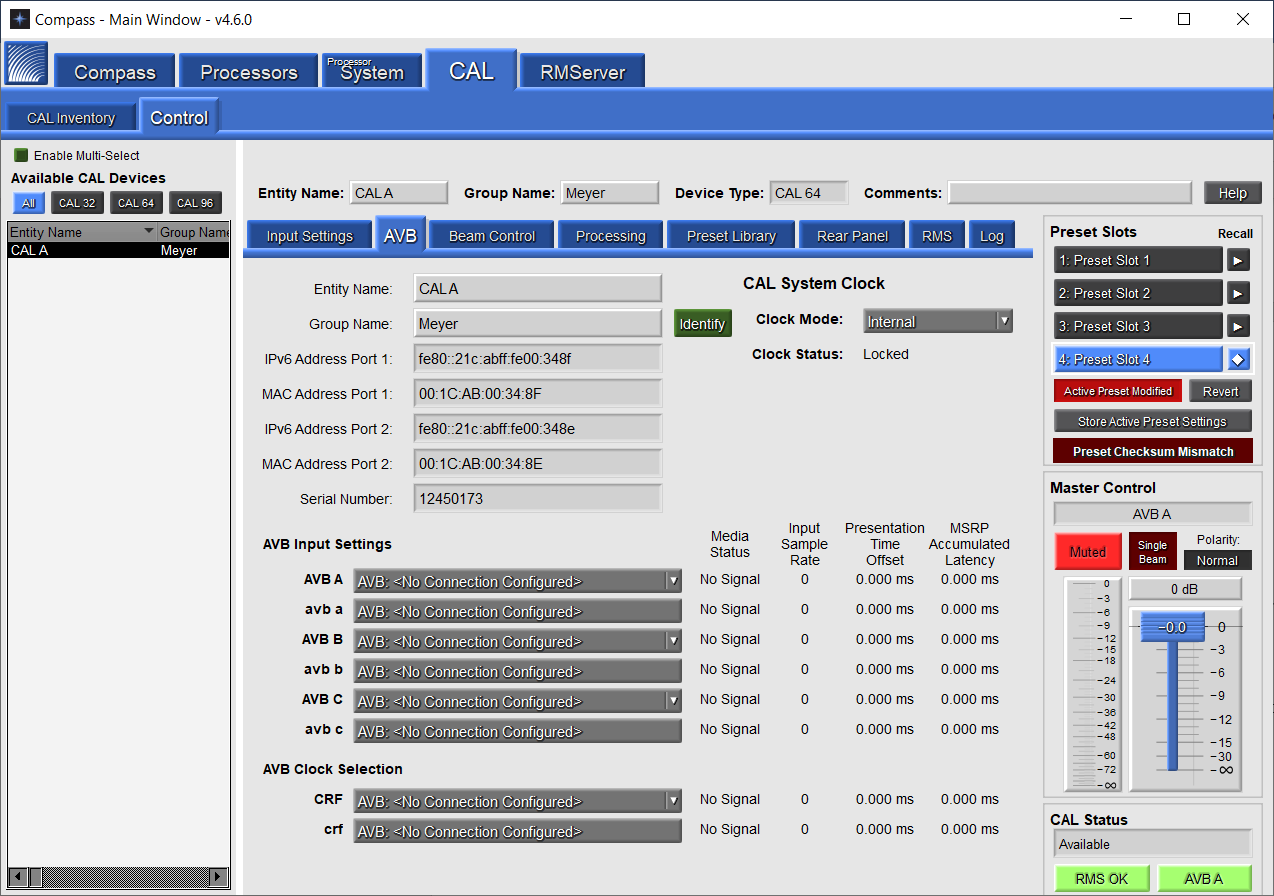Open the Preset Library tab
This screenshot has height=896, width=1274.
click(731, 236)
